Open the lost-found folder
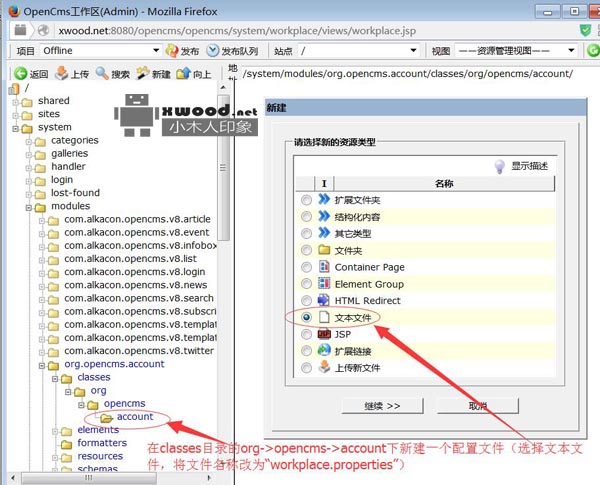The width and height of the screenshot is (600, 485). pyautogui.click(x=75, y=193)
